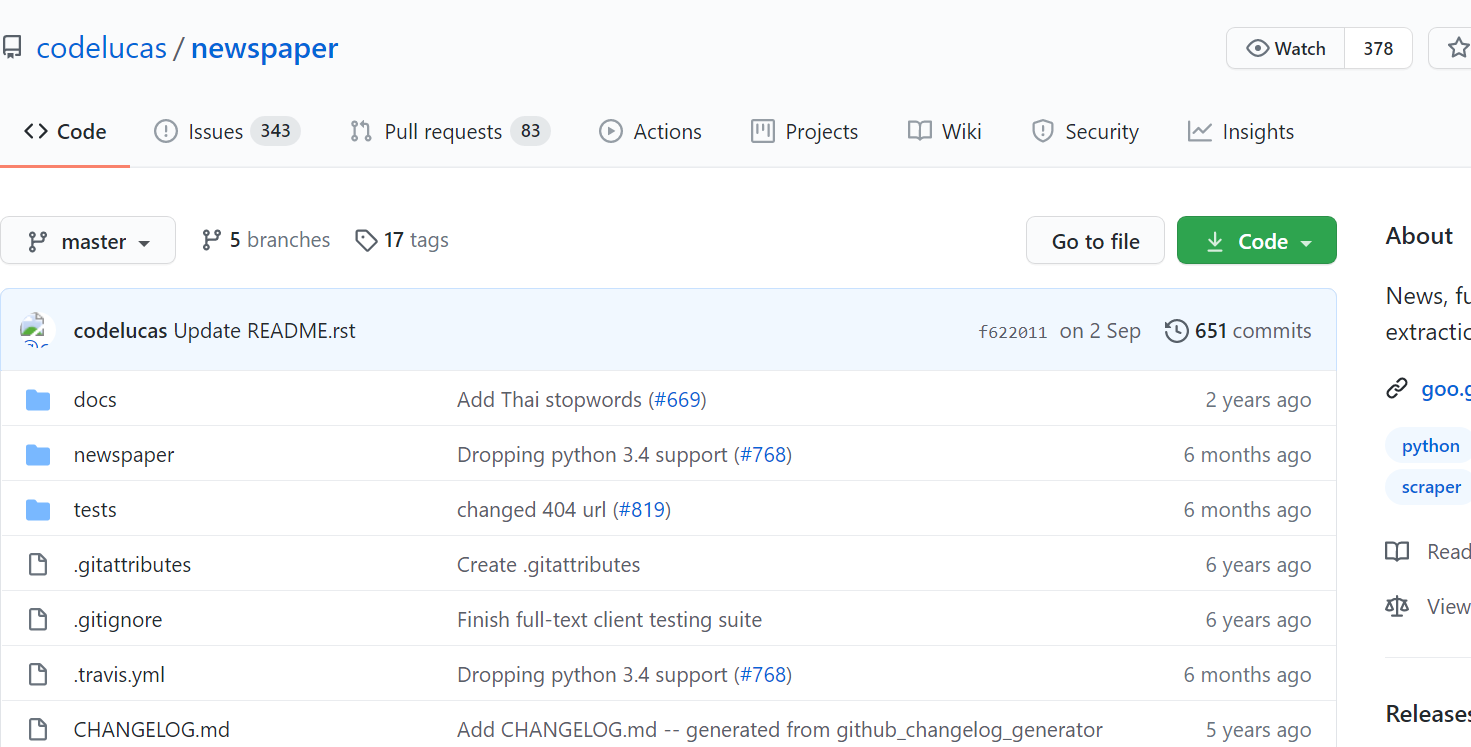Viewport: 1471px width, 747px height.
Task: Click the repository book icon beside codelucas
Action: pos(11,48)
